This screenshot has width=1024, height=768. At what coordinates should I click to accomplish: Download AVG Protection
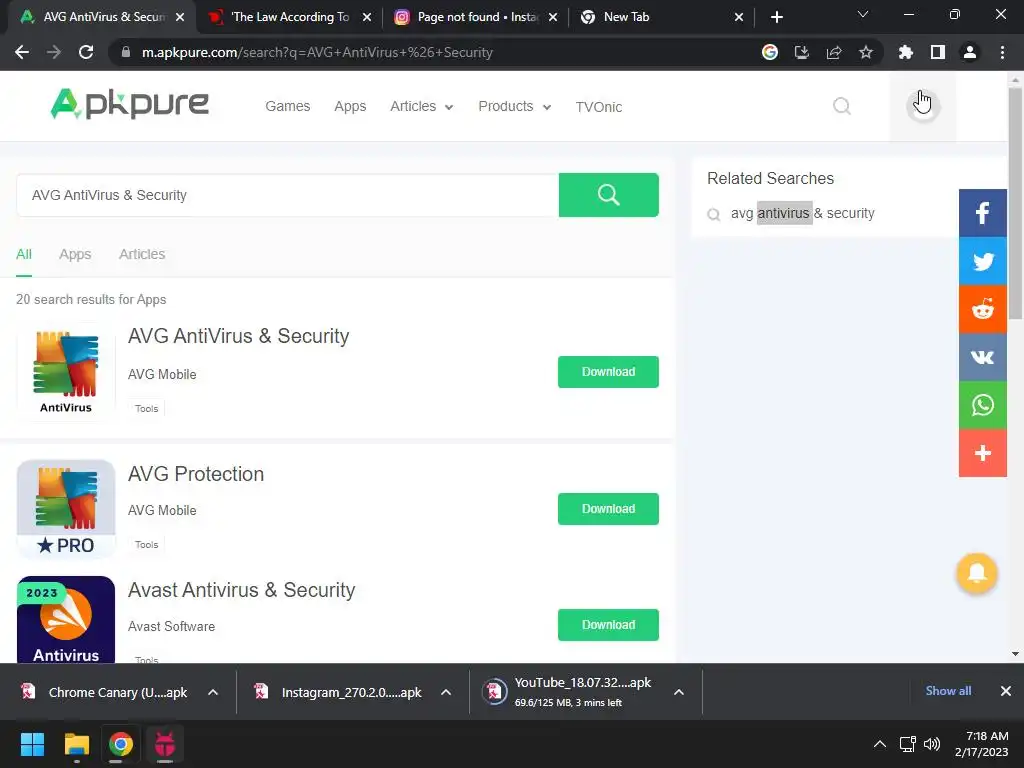coord(608,509)
